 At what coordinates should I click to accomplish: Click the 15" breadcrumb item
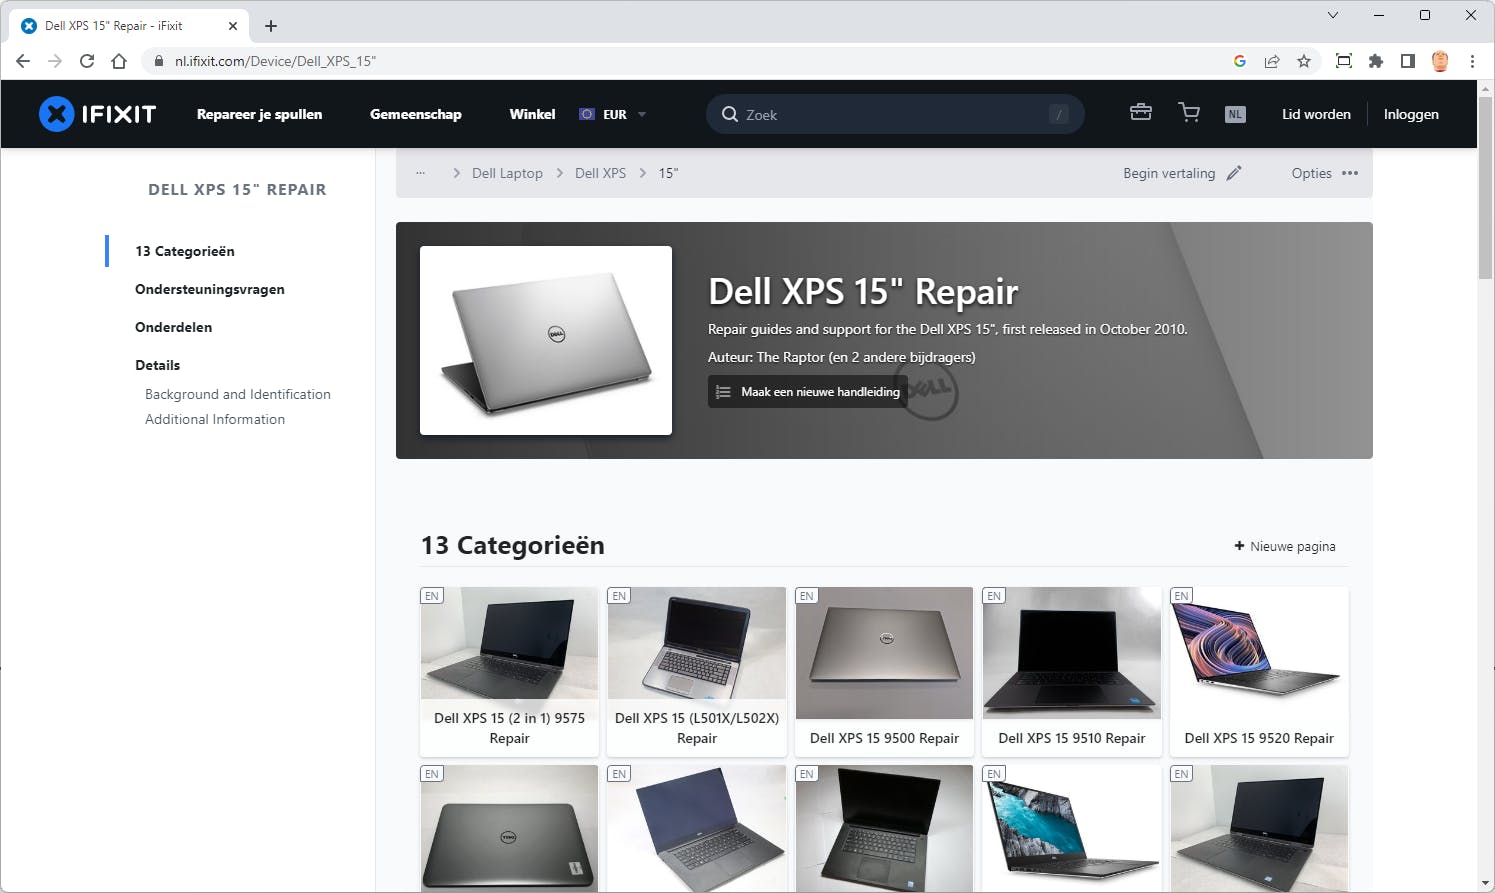pyautogui.click(x=668, y=173)
